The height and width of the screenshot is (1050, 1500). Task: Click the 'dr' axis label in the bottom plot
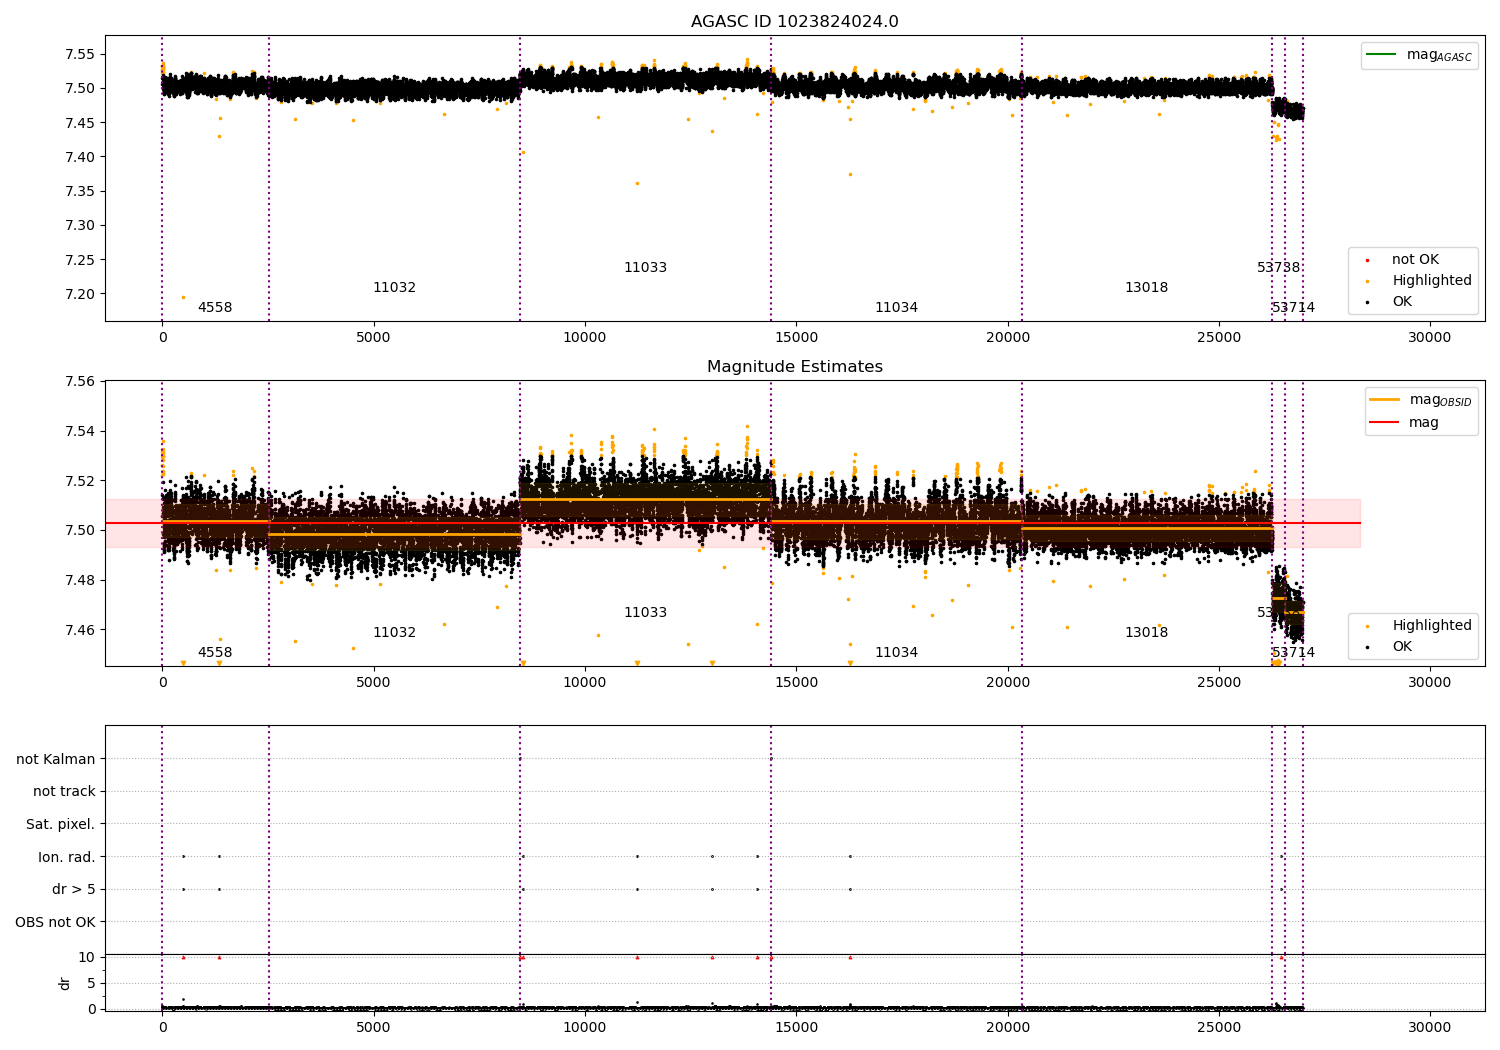point(65,983)
